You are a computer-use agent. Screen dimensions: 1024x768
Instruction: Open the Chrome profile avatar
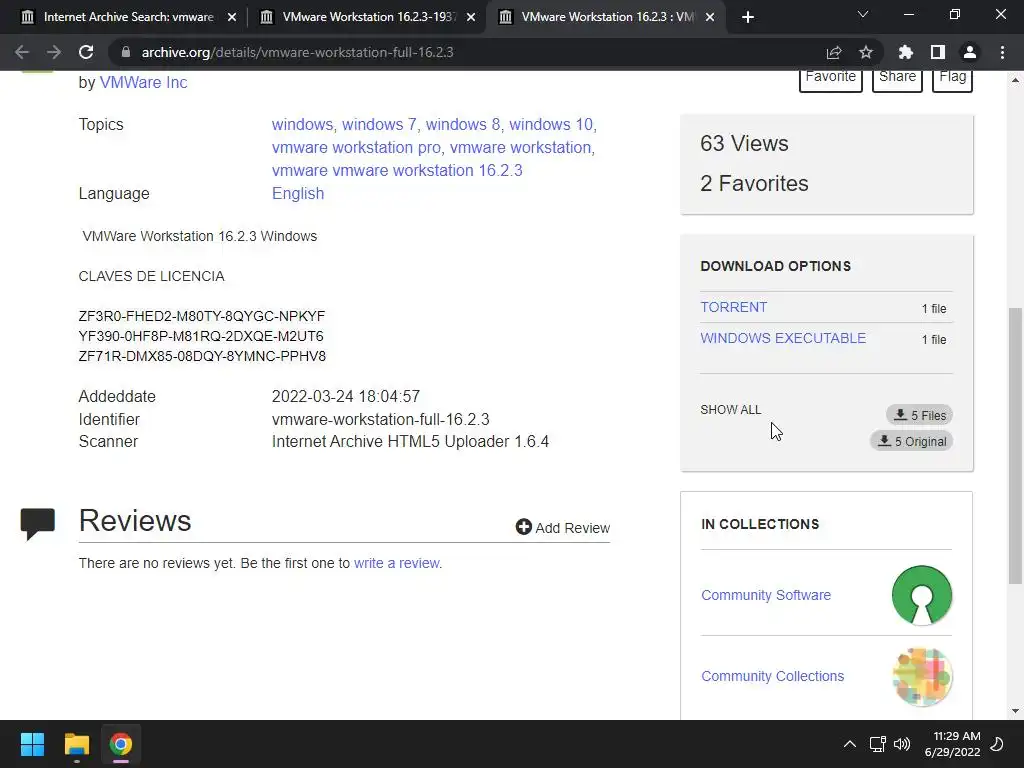[x=970, y=52]
